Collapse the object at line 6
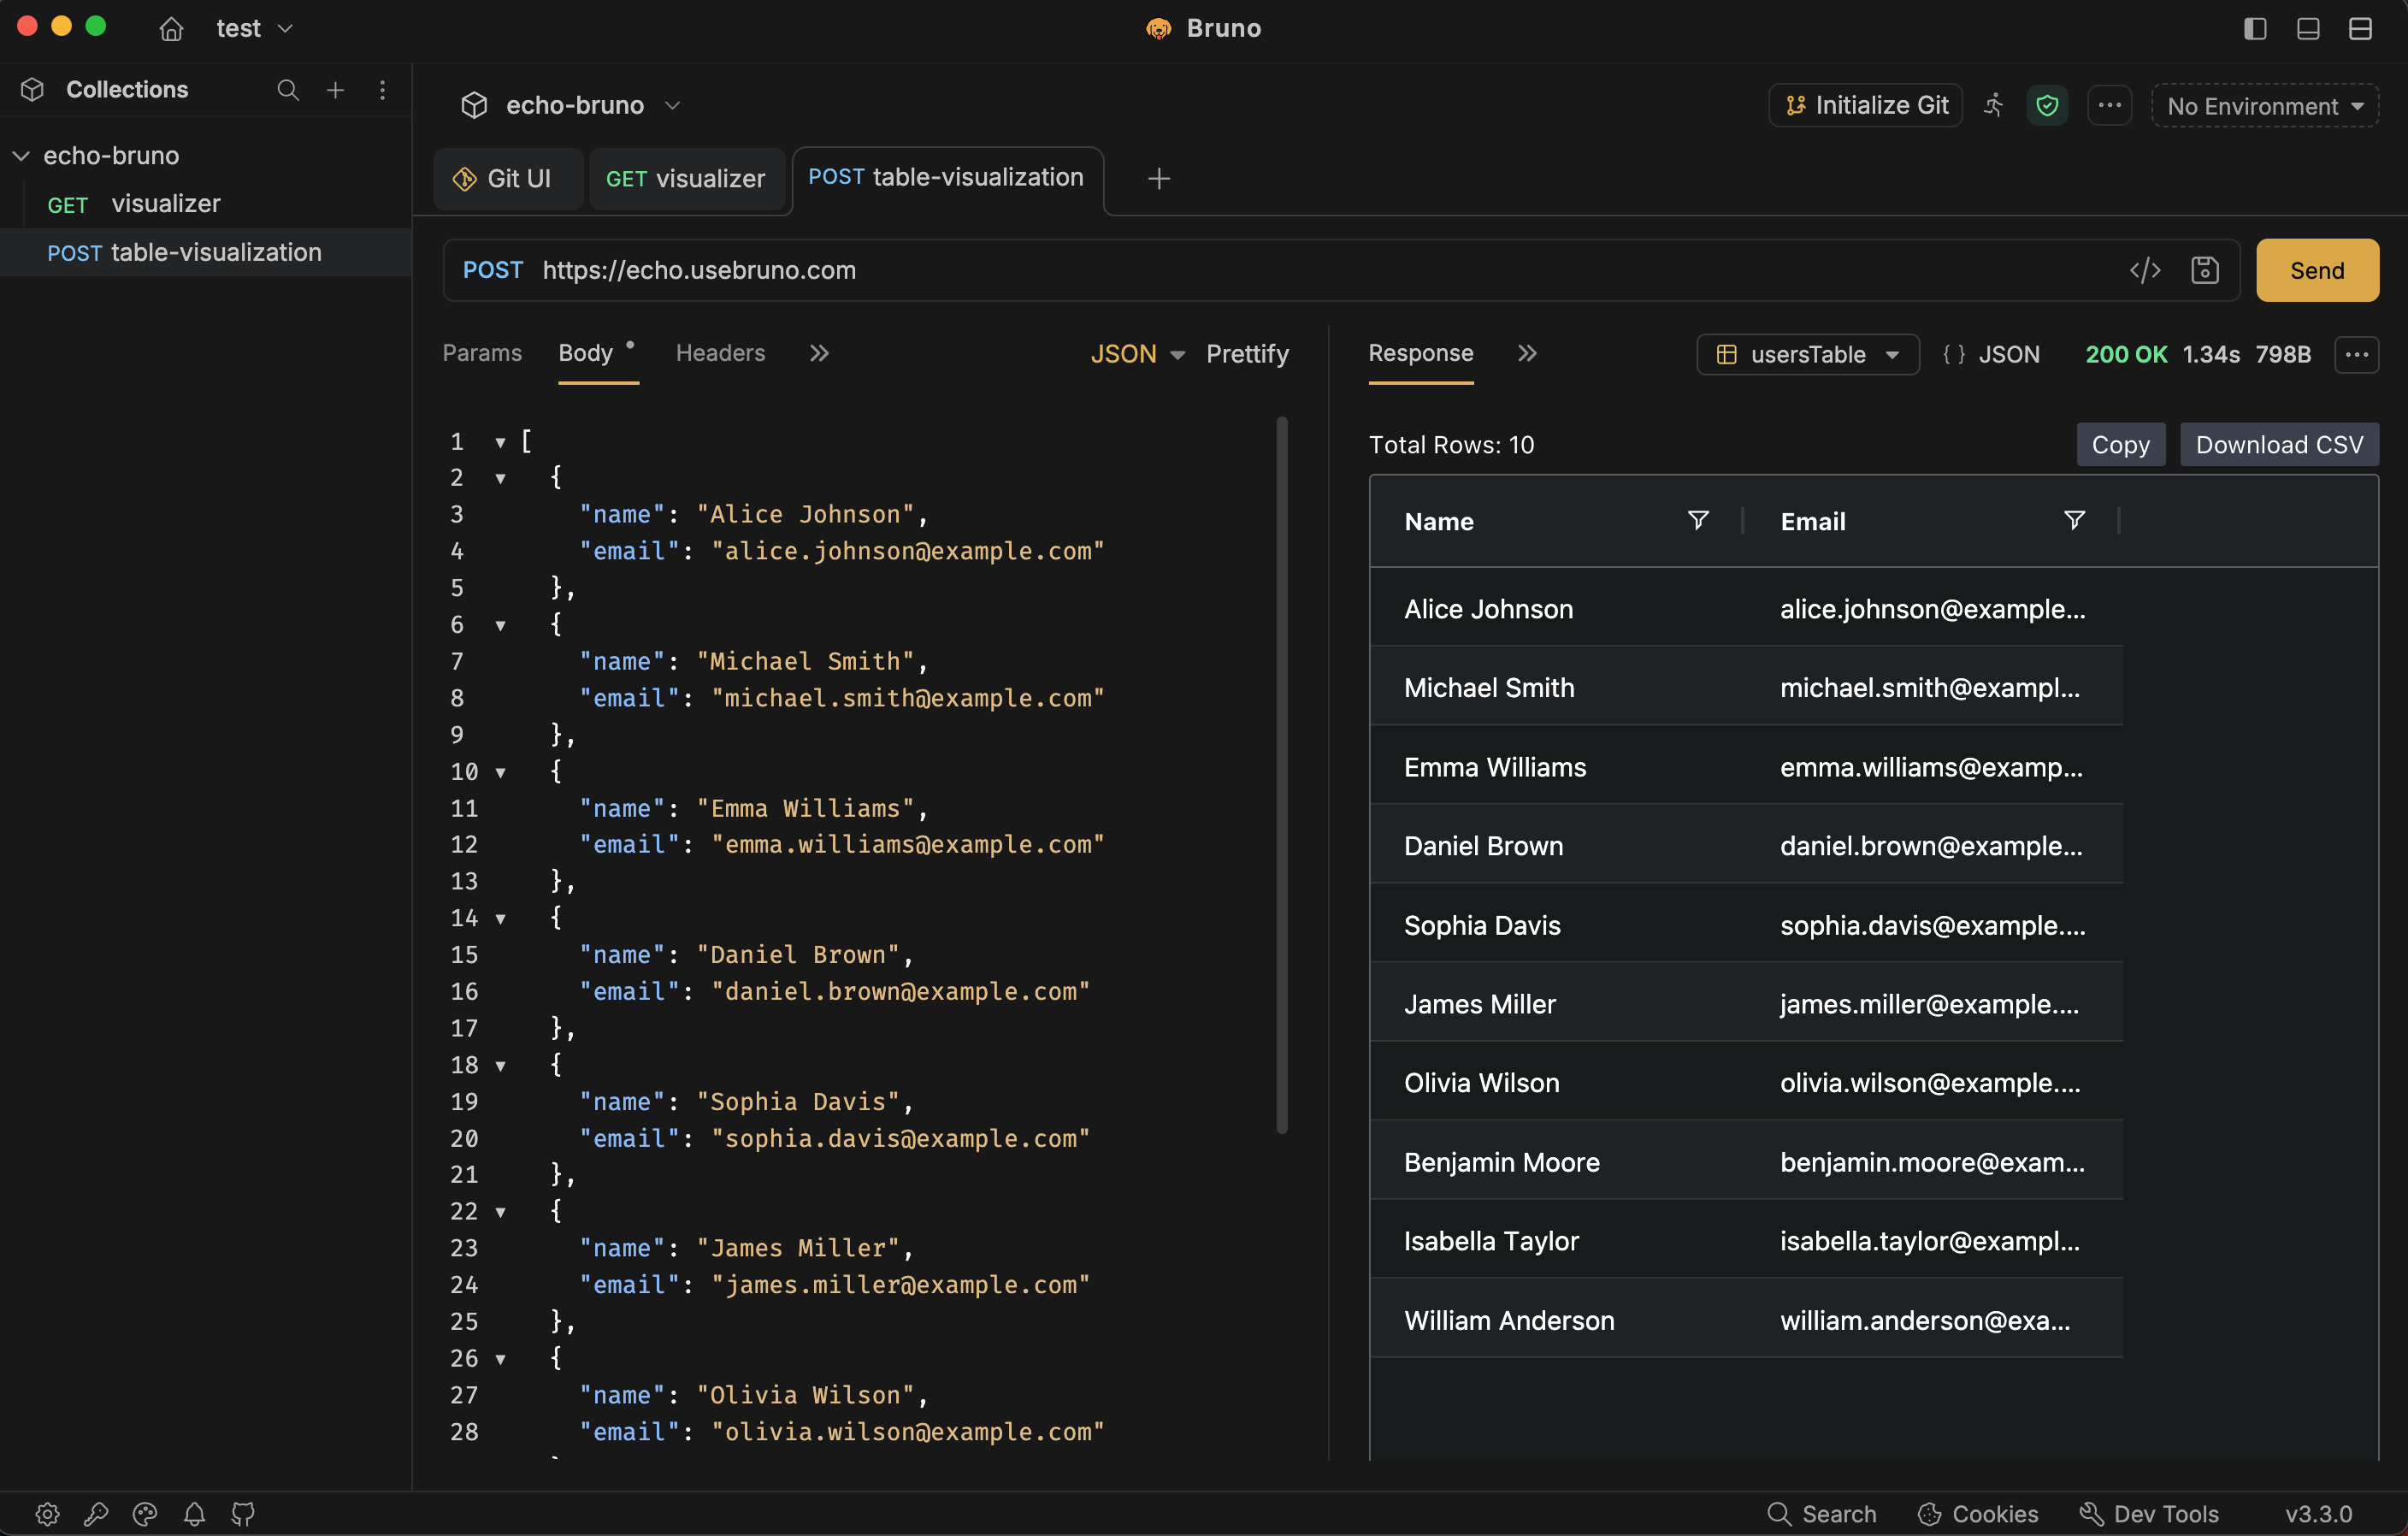This screenshot has height=1536, width=2408. click(500, 626)
